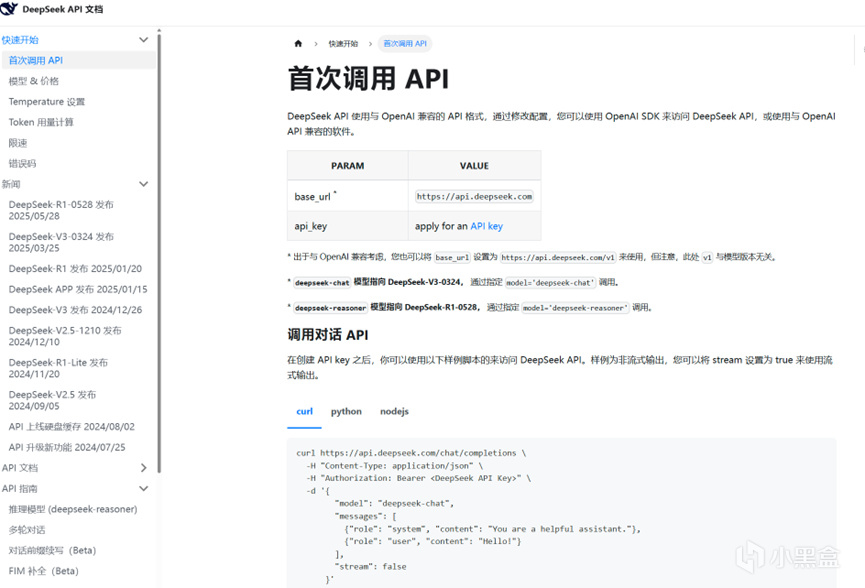Click the PARAM column header
This screenshot has height=588, width=865.
(x=348, y=165)
